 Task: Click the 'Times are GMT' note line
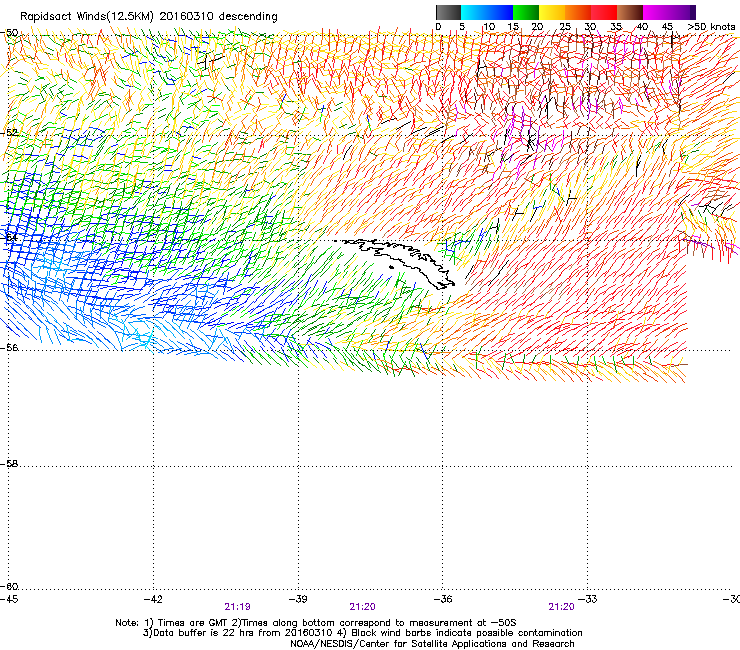316,623
